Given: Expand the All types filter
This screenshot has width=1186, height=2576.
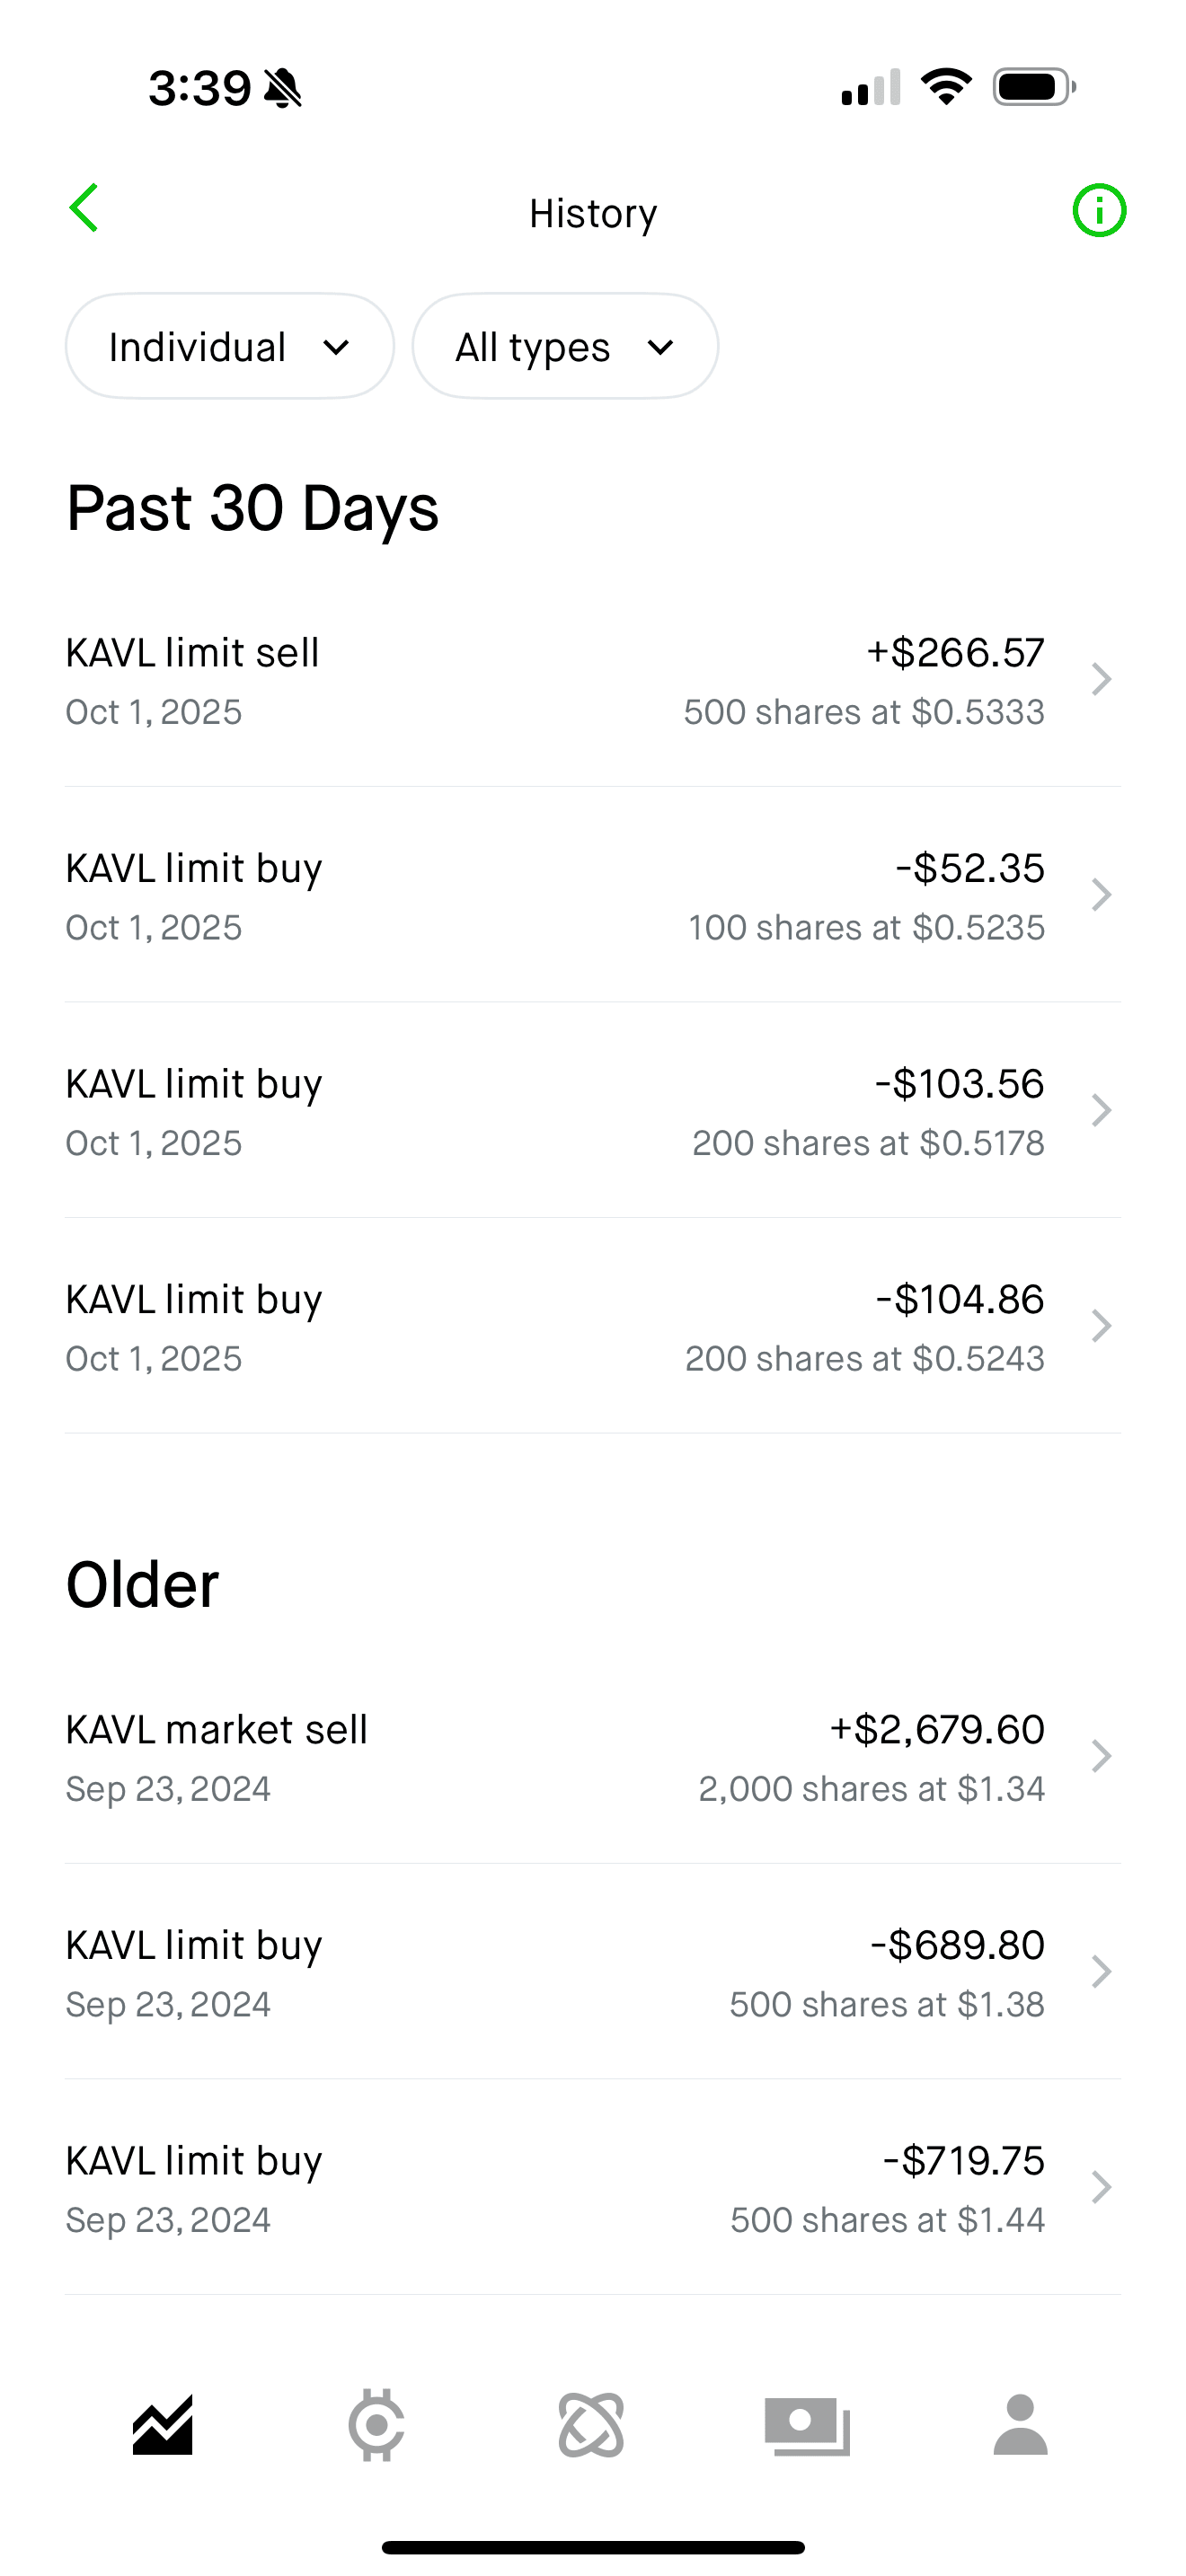Looking at the screenshot, I should pos(565,347).
